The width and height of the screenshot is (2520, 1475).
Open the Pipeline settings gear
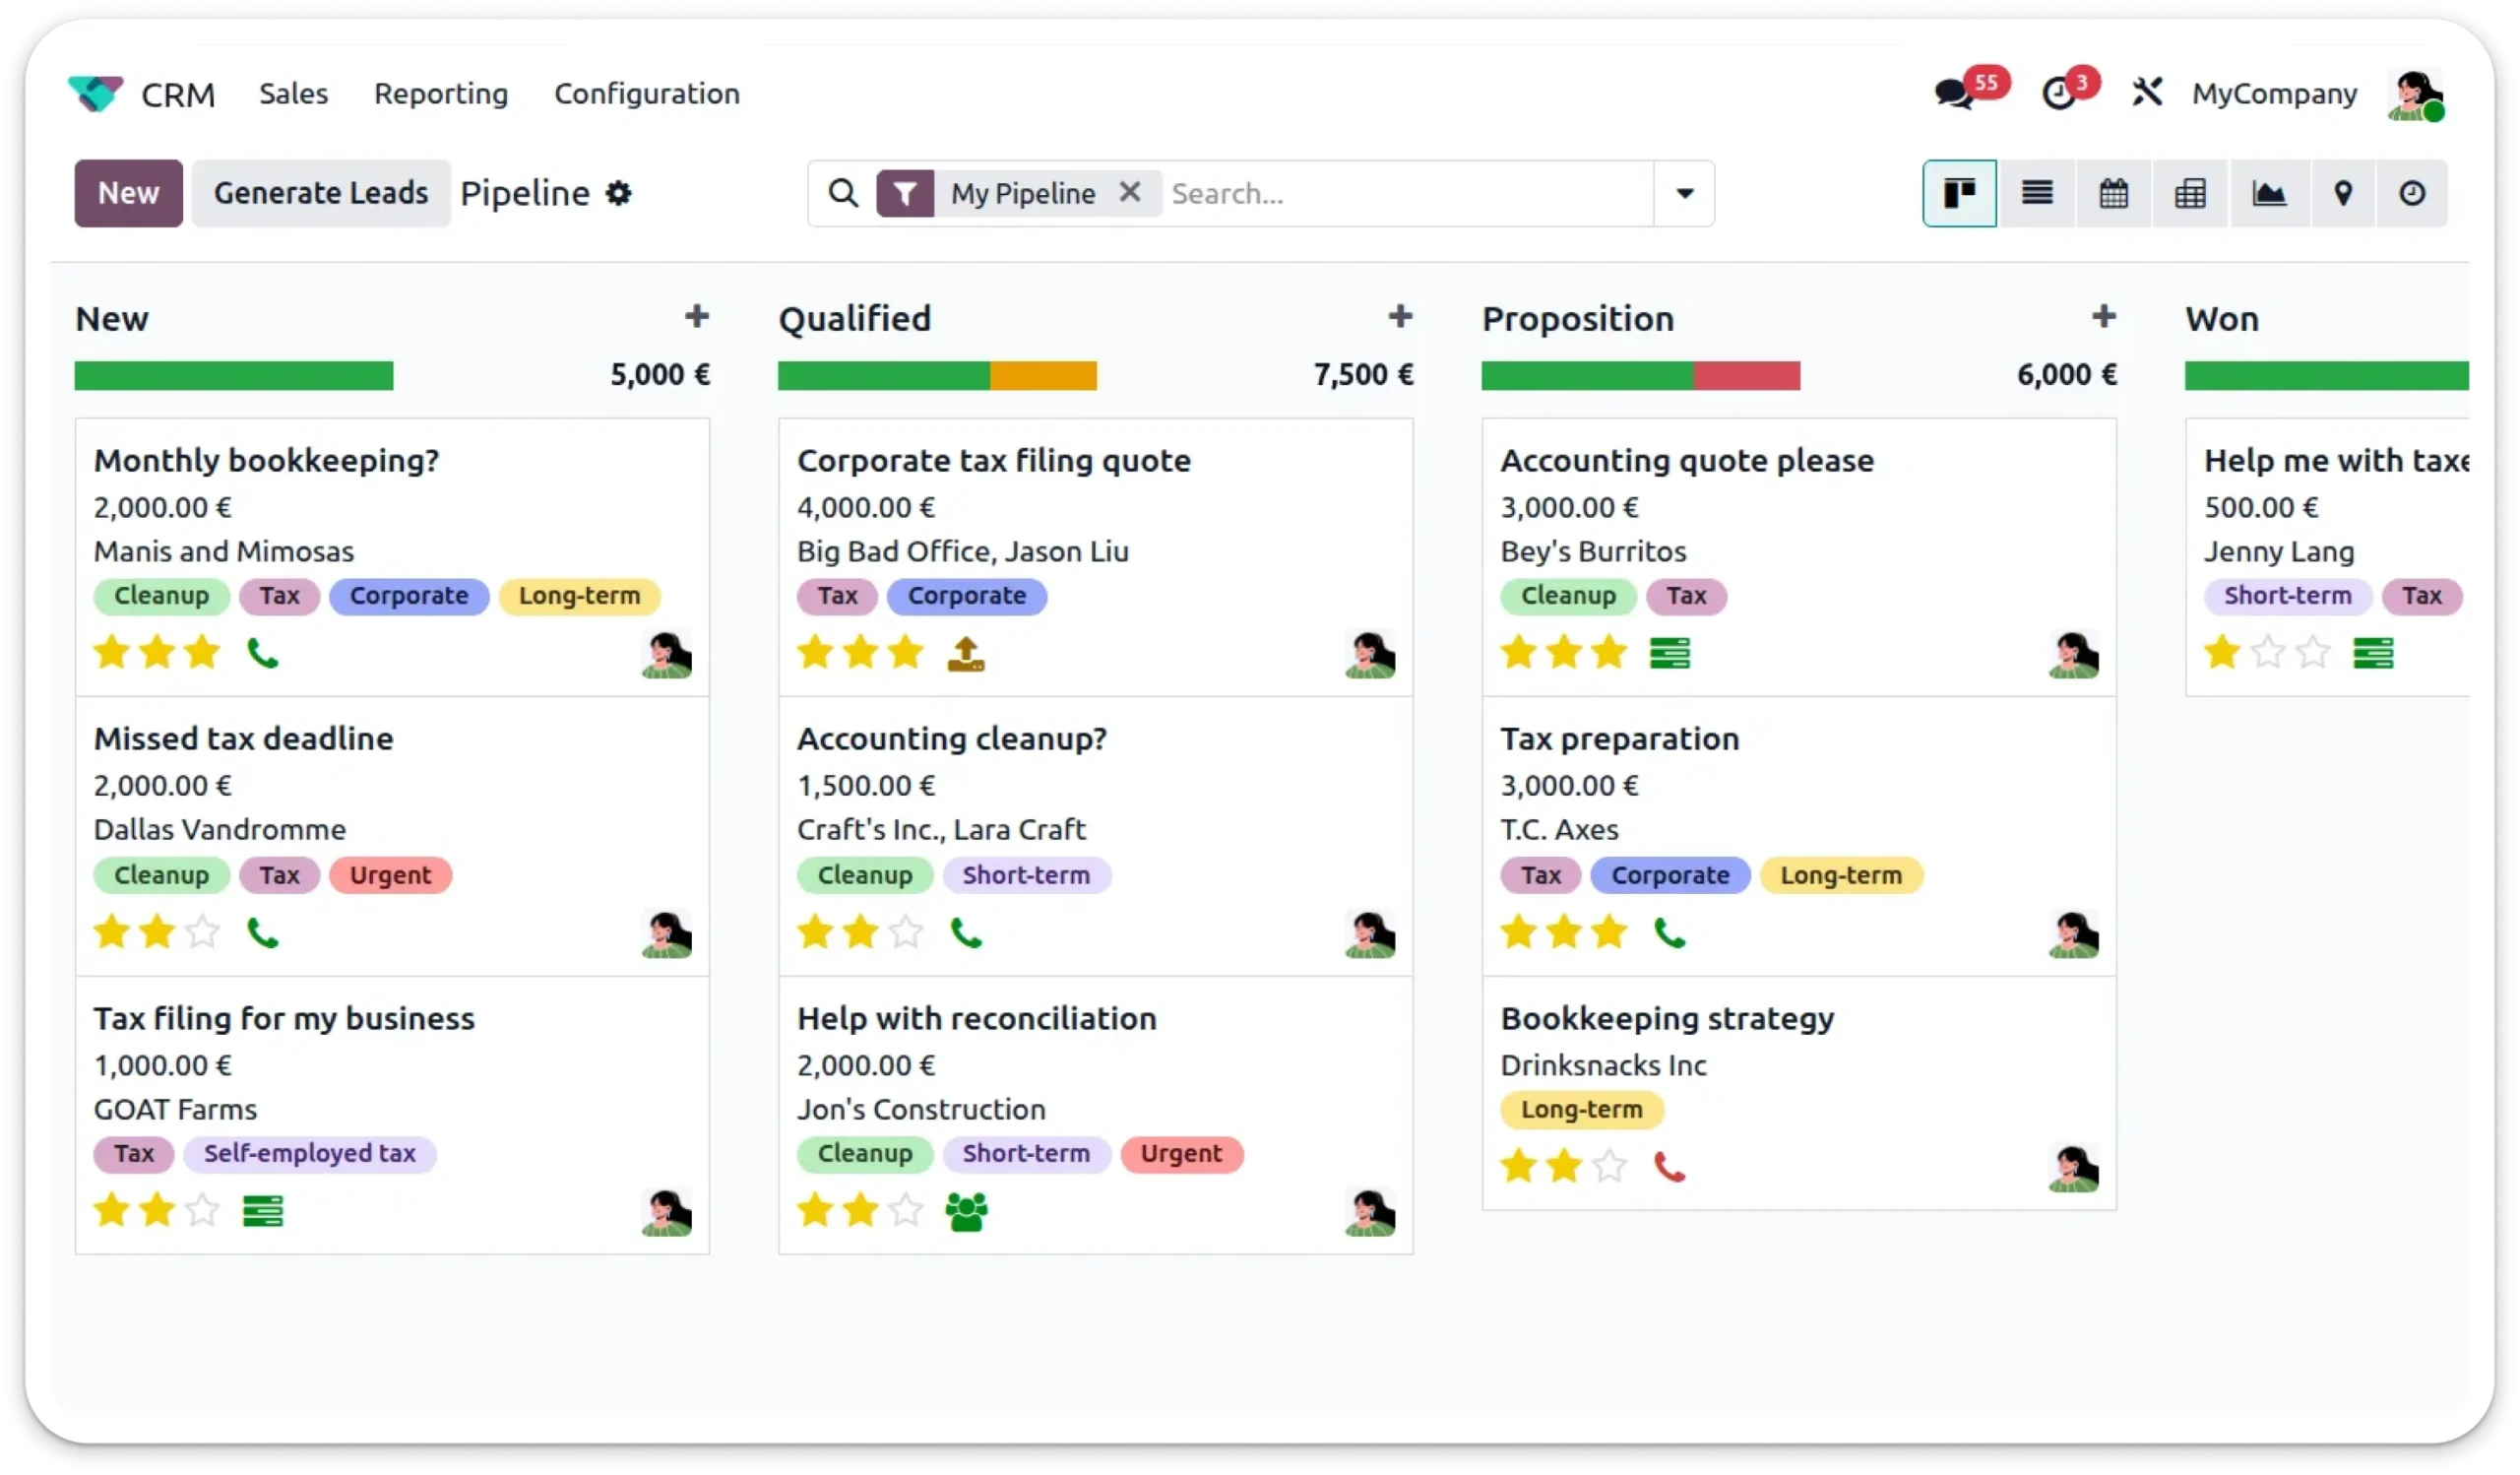tap(619, 193)
